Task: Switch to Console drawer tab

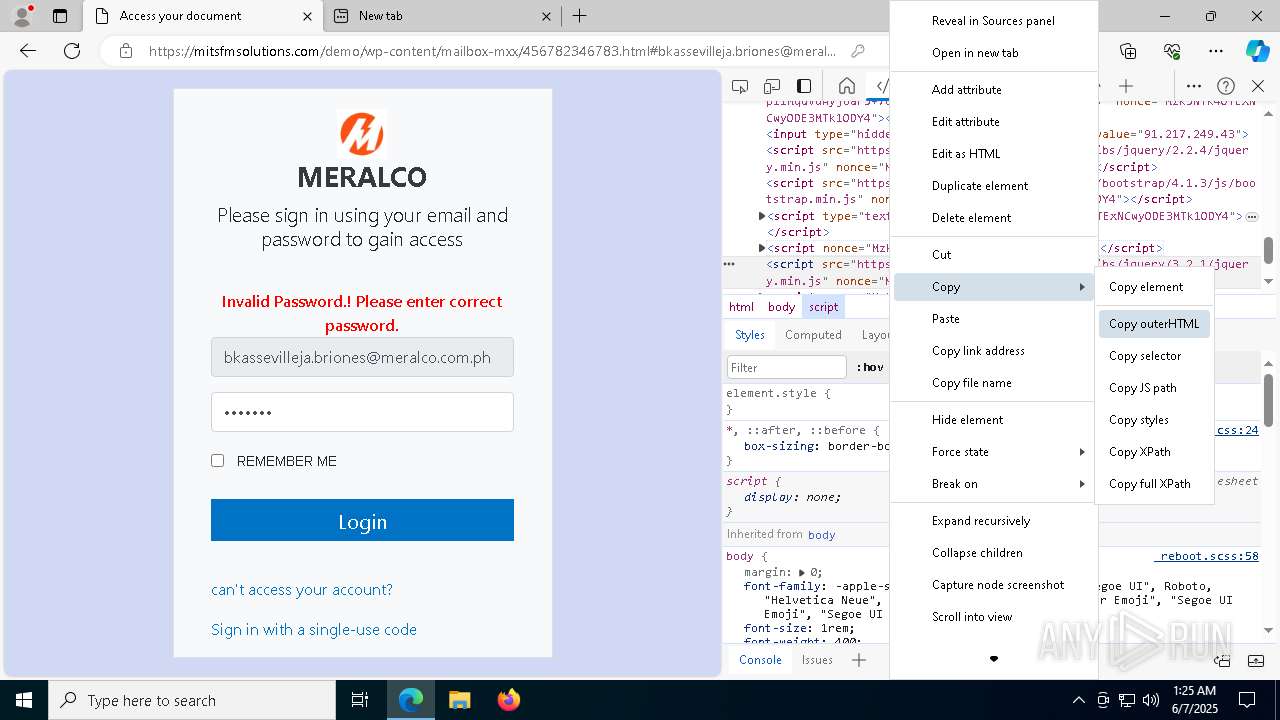Action: (760, 660)
